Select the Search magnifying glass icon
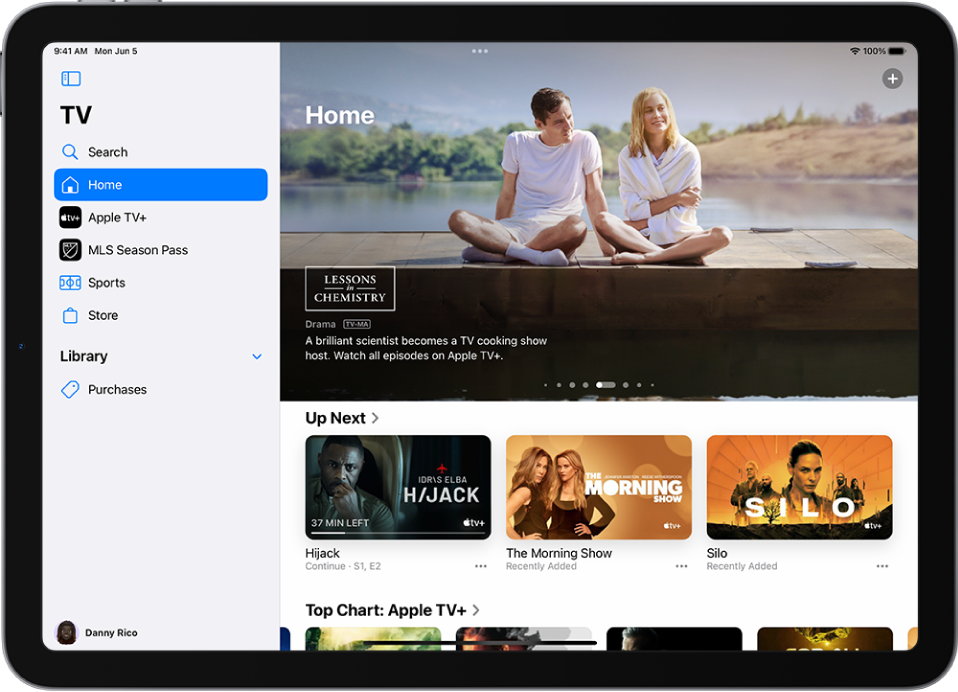The height and width of the screenshot is (692, 958). (70, 151)
